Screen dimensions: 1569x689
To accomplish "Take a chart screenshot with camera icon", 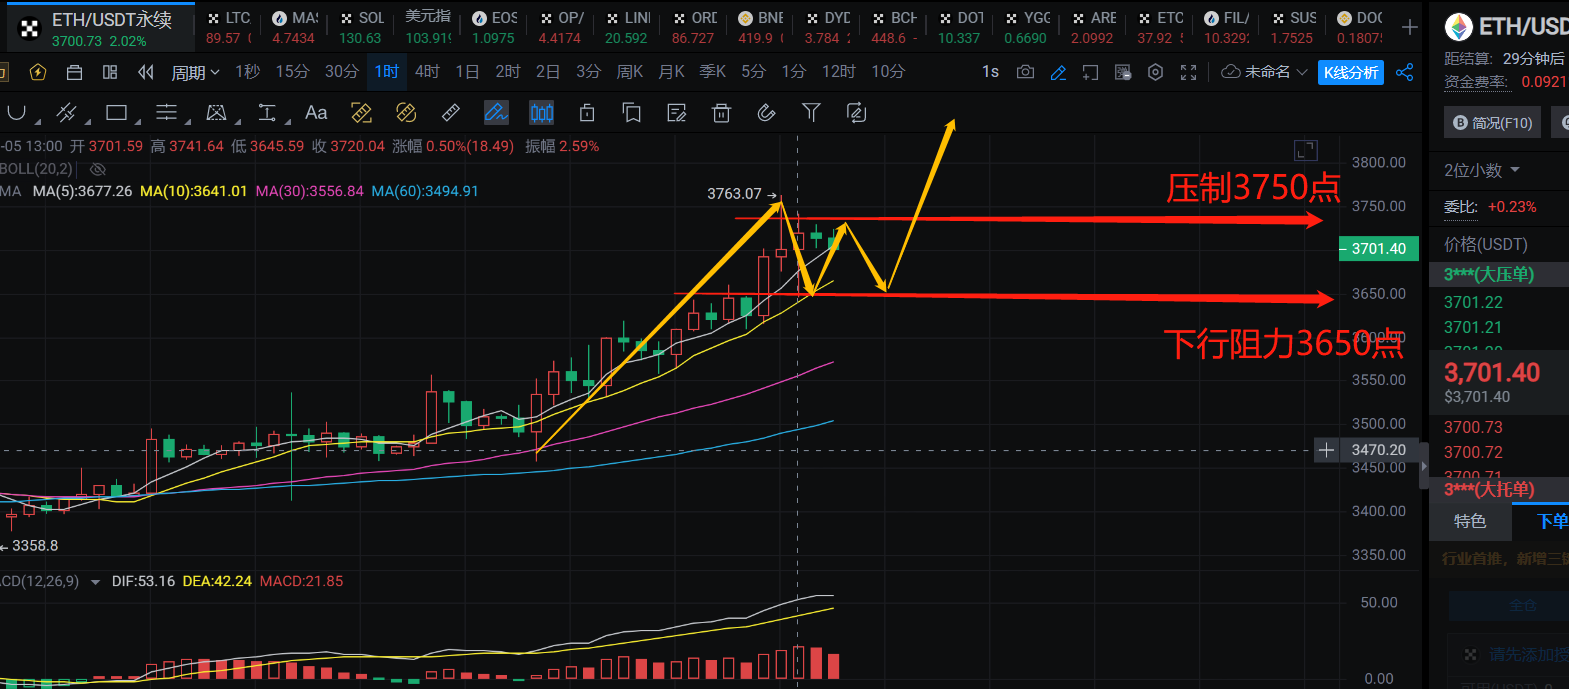I will (1025, 72).
